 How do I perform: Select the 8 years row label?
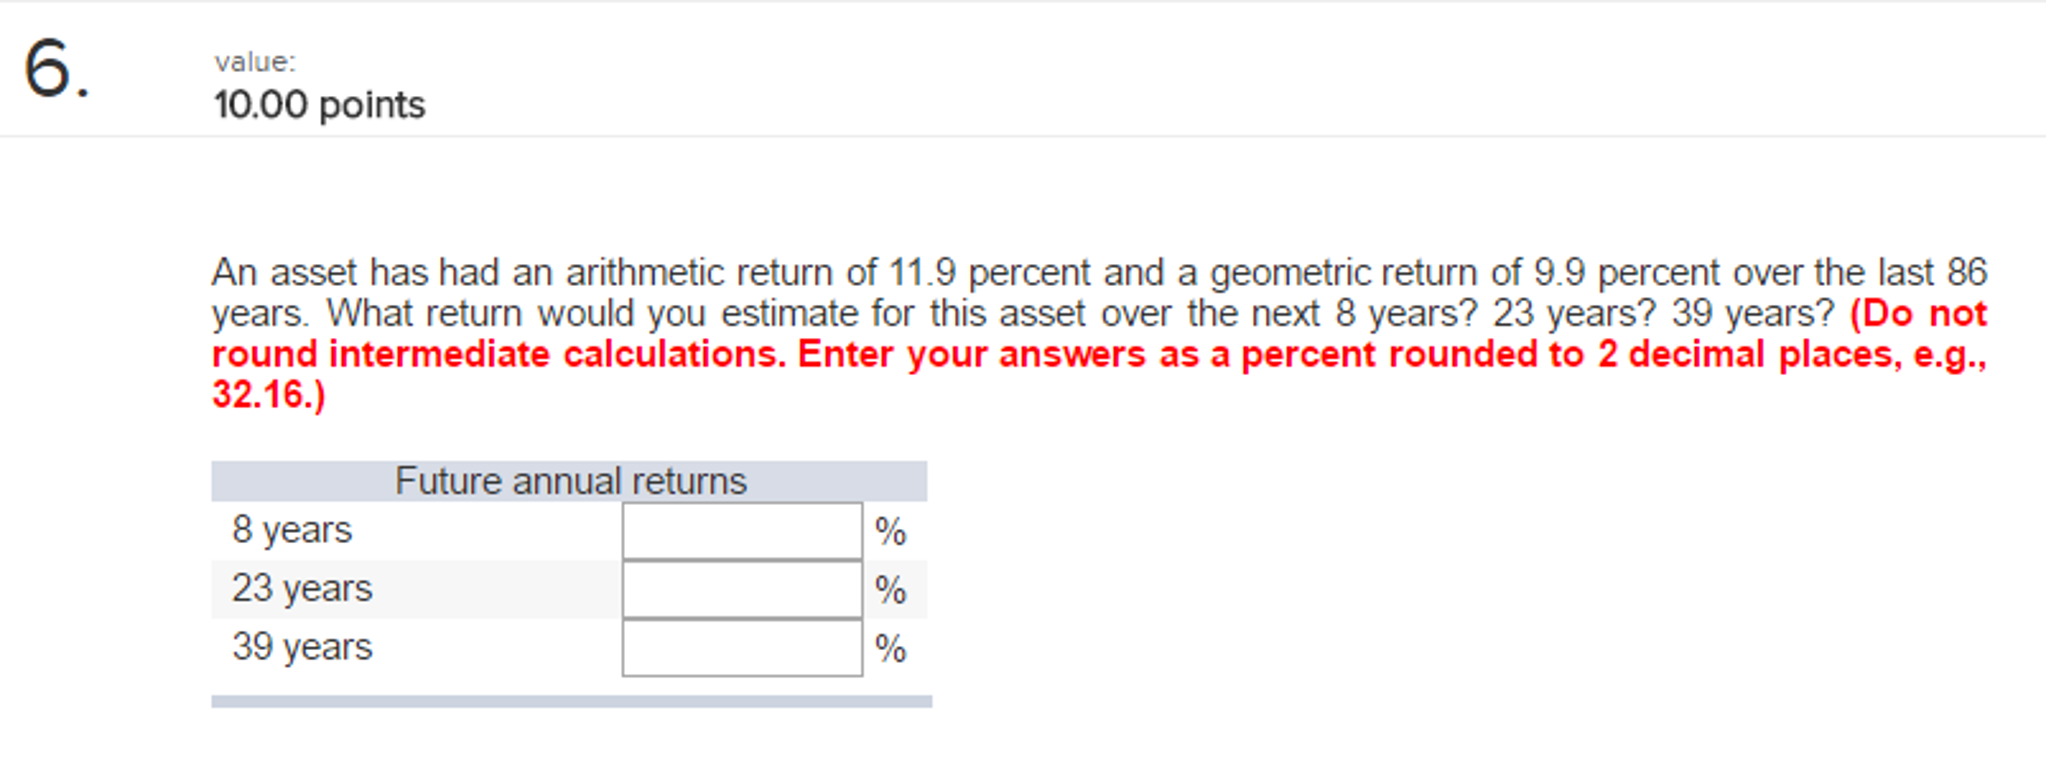pos(290,530)
